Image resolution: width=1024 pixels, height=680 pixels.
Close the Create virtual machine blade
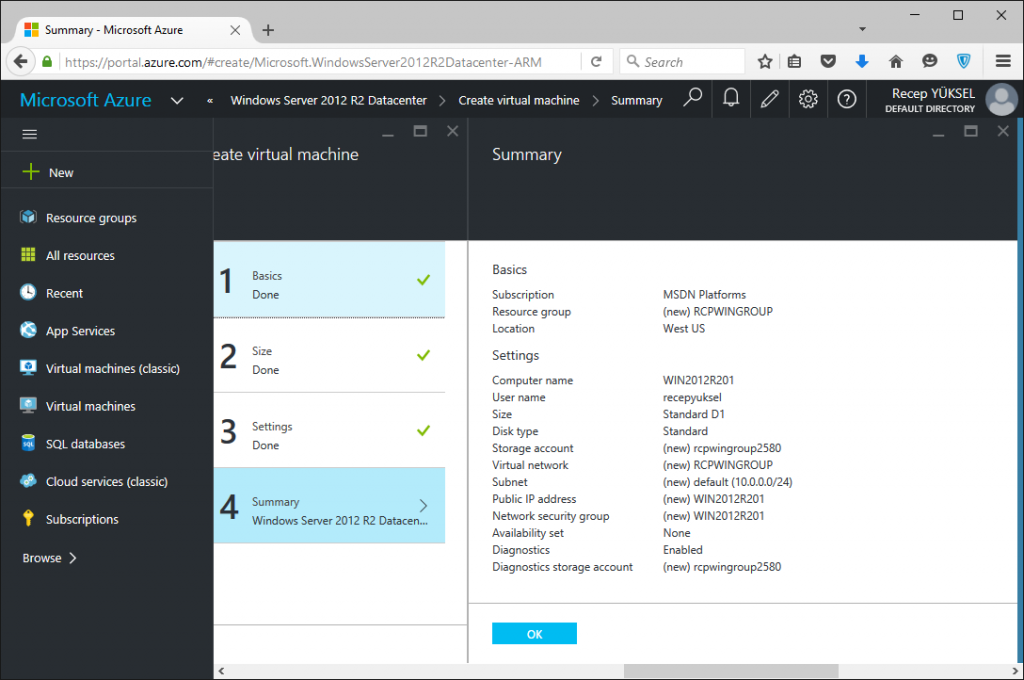[x=452, y=131]
